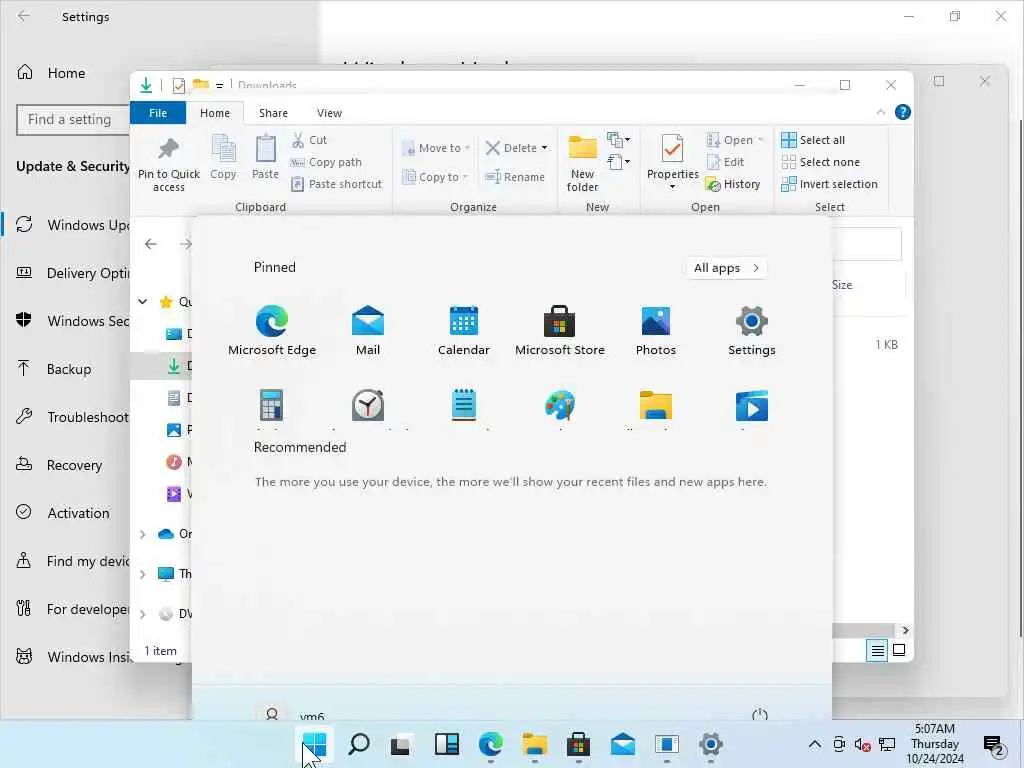The width and height of the screenshot is (1024, 768).
Task: Open the Calculator pinned app icon
Action: 271,406
